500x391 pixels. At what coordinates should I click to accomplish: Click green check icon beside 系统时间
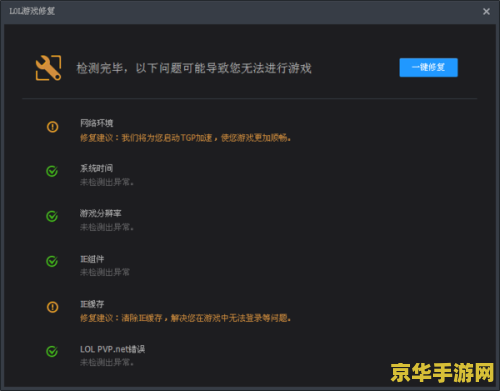click(52, 171)
